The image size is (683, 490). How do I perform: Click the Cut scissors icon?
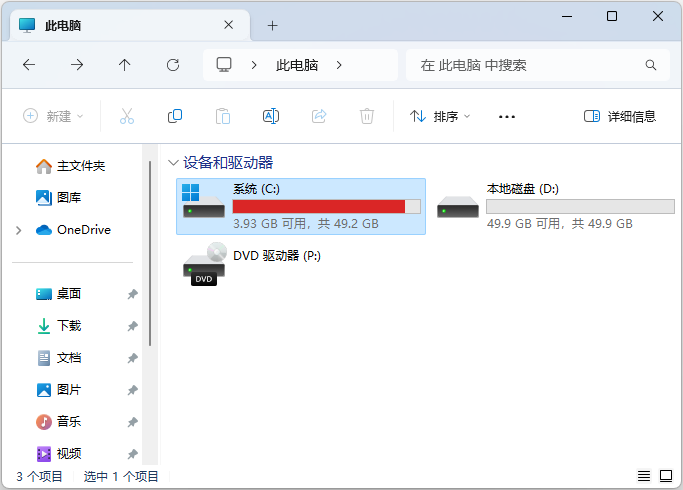(x=126, y=116)
